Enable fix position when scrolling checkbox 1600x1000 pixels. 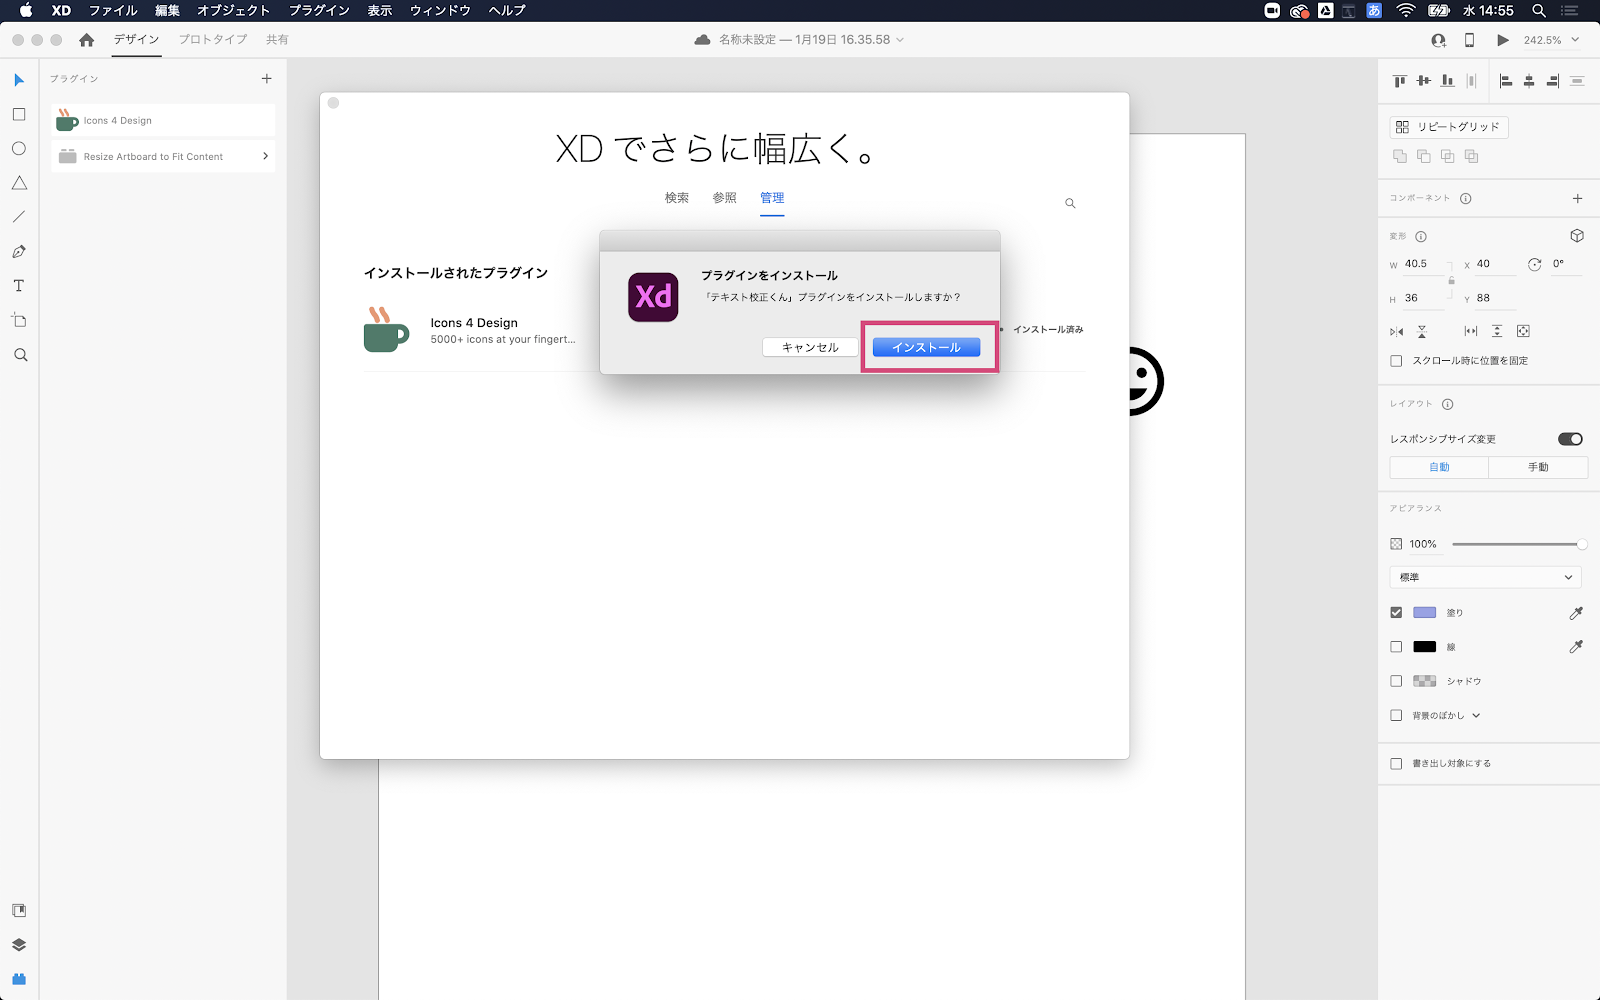coord(1396,361)
